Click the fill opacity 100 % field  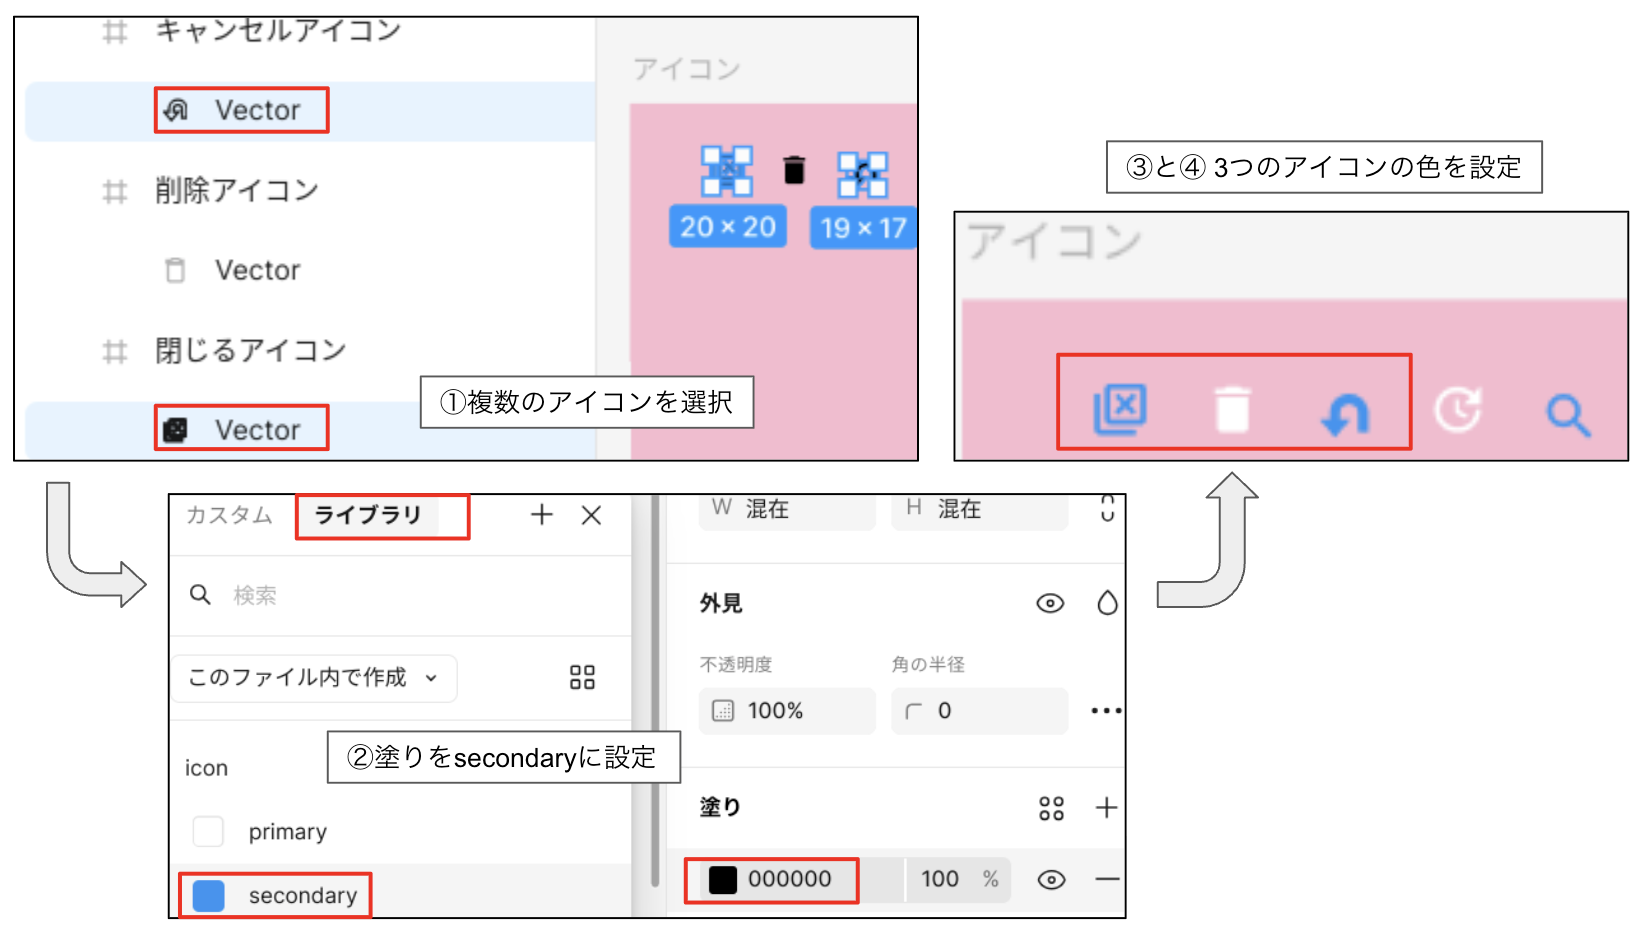[x=958, y=880]
